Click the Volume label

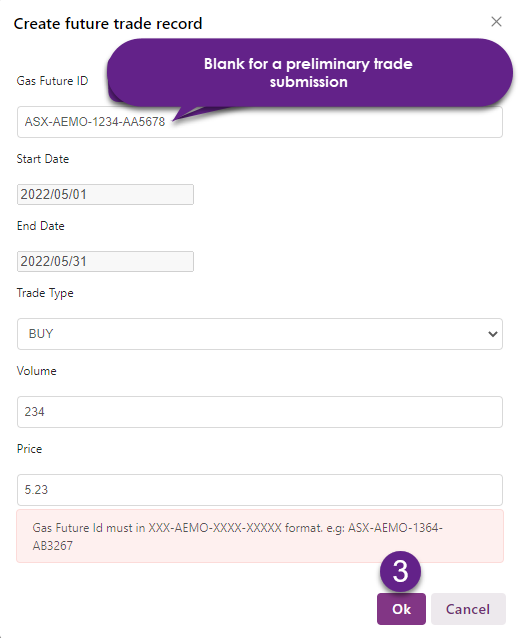click(x=37, y=371)
